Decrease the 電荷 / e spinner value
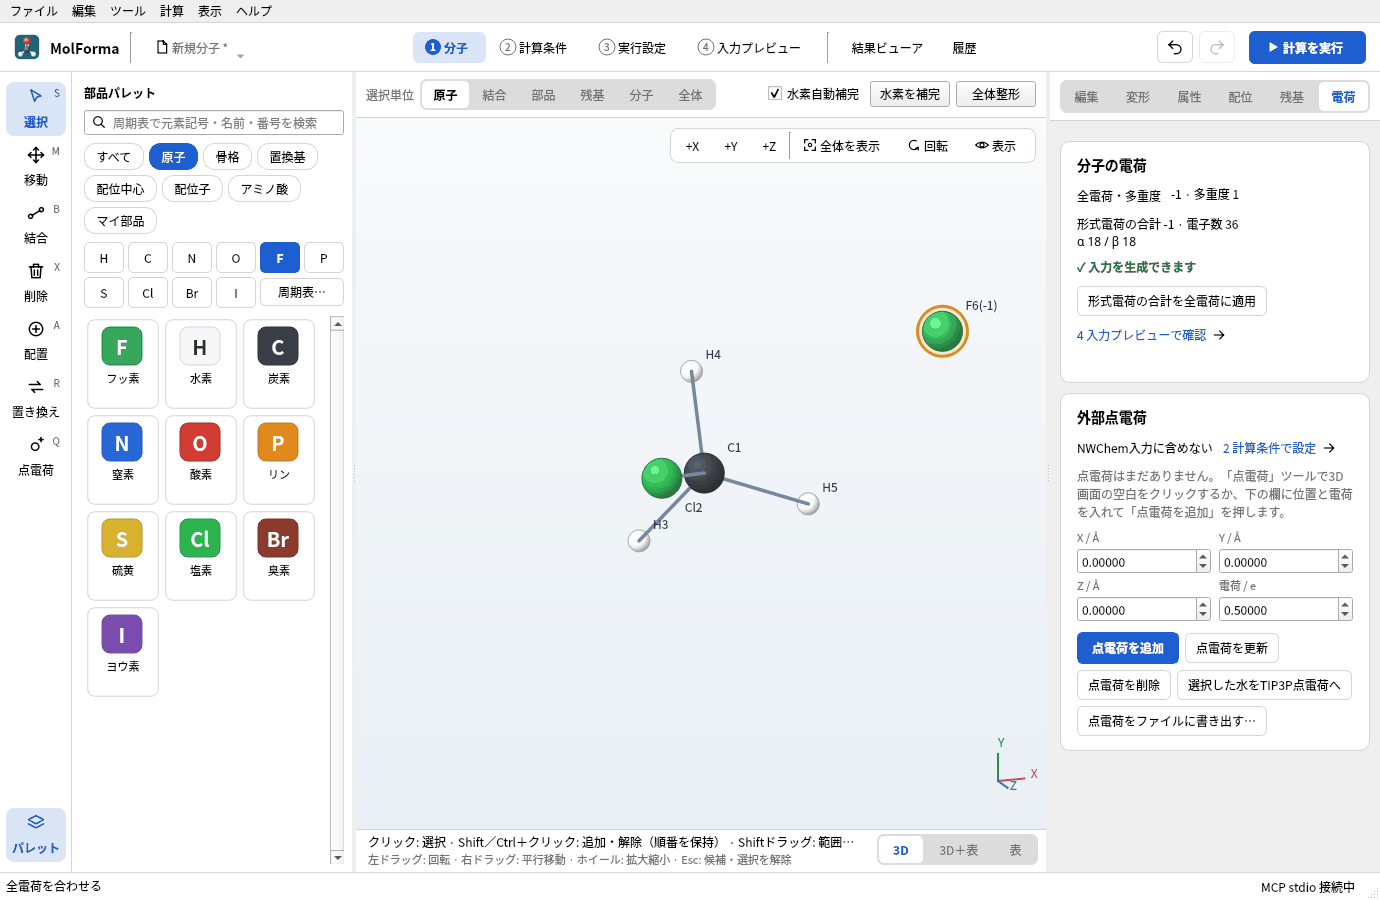Screen dimensions: 1380x900 point(1345,615)
